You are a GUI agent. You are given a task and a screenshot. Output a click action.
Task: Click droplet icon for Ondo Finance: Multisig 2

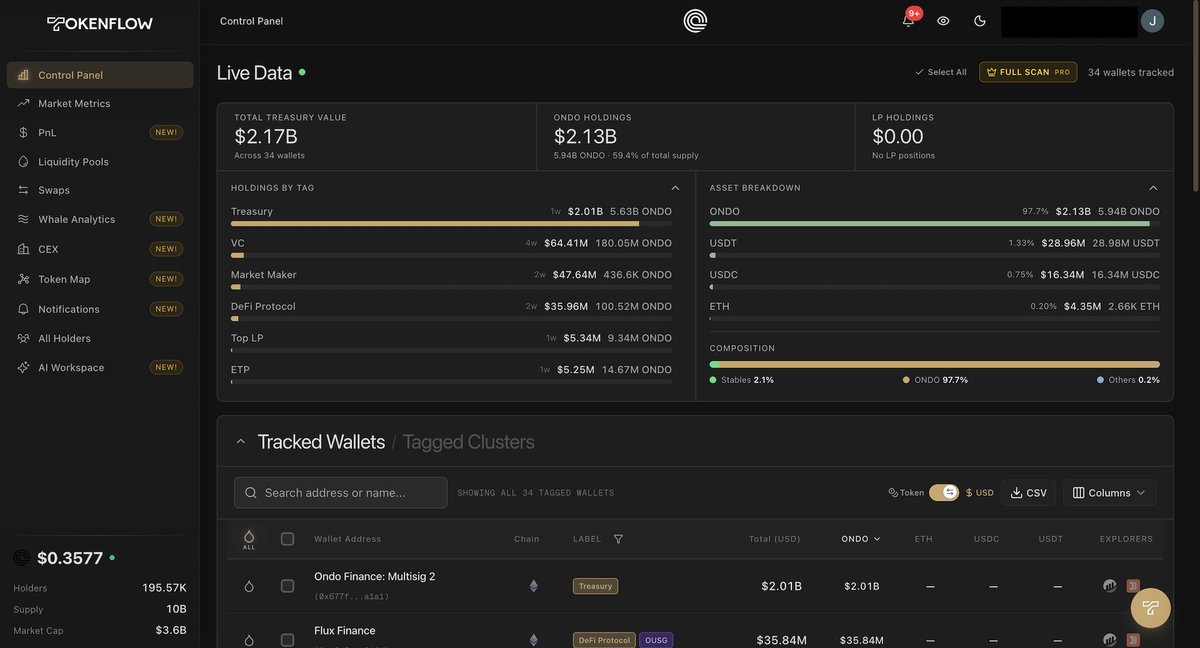(249, 586)
